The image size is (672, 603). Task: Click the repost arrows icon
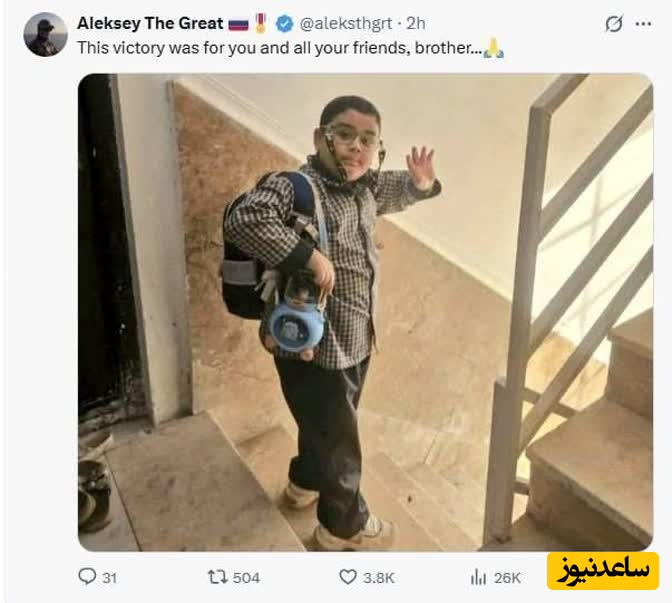[218, 577]
